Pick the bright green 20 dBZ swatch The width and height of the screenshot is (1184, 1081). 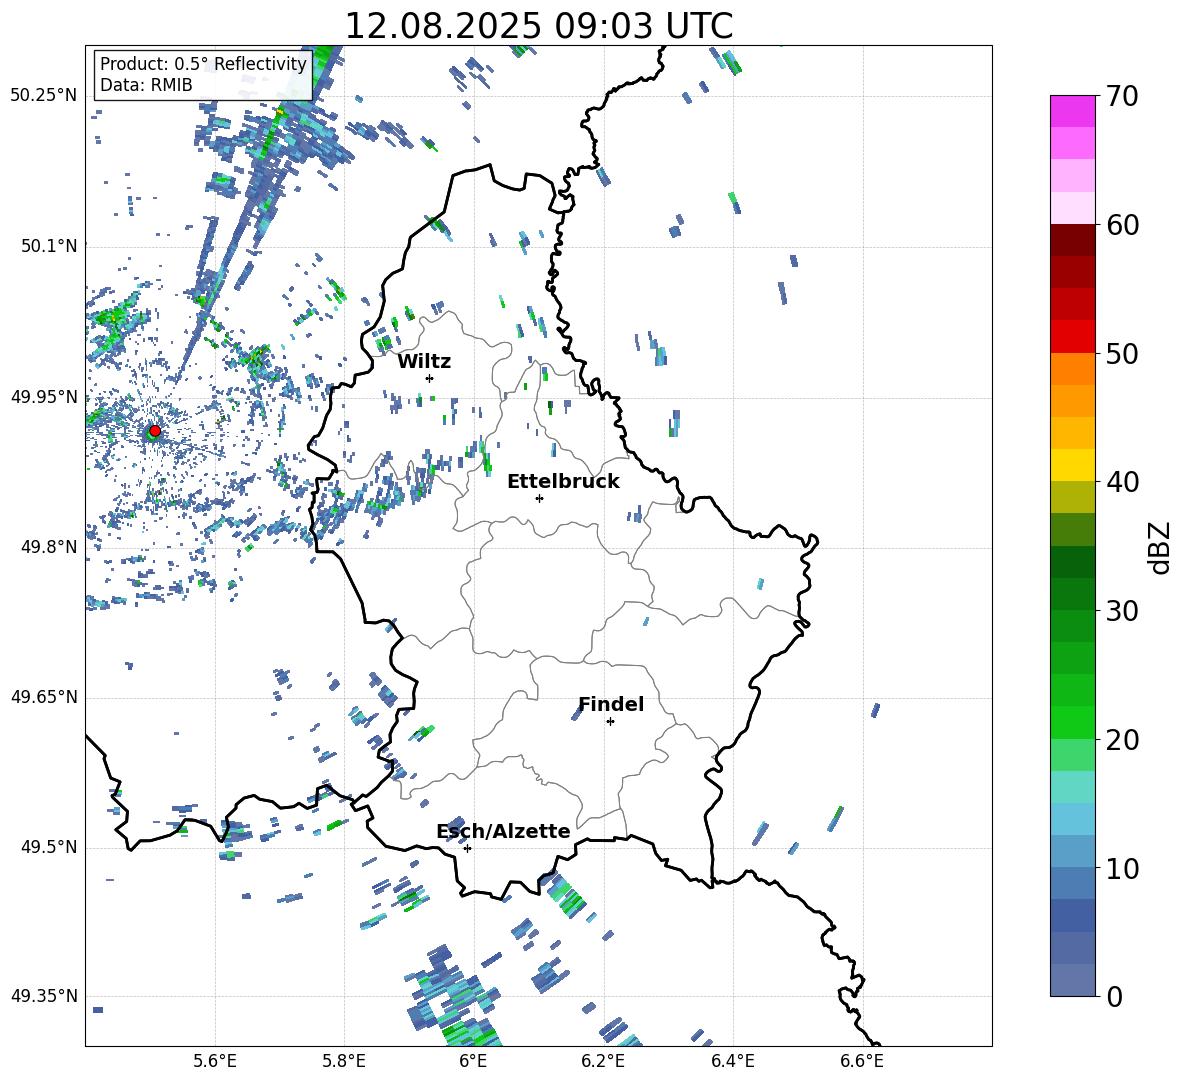tap(1072, 722)
